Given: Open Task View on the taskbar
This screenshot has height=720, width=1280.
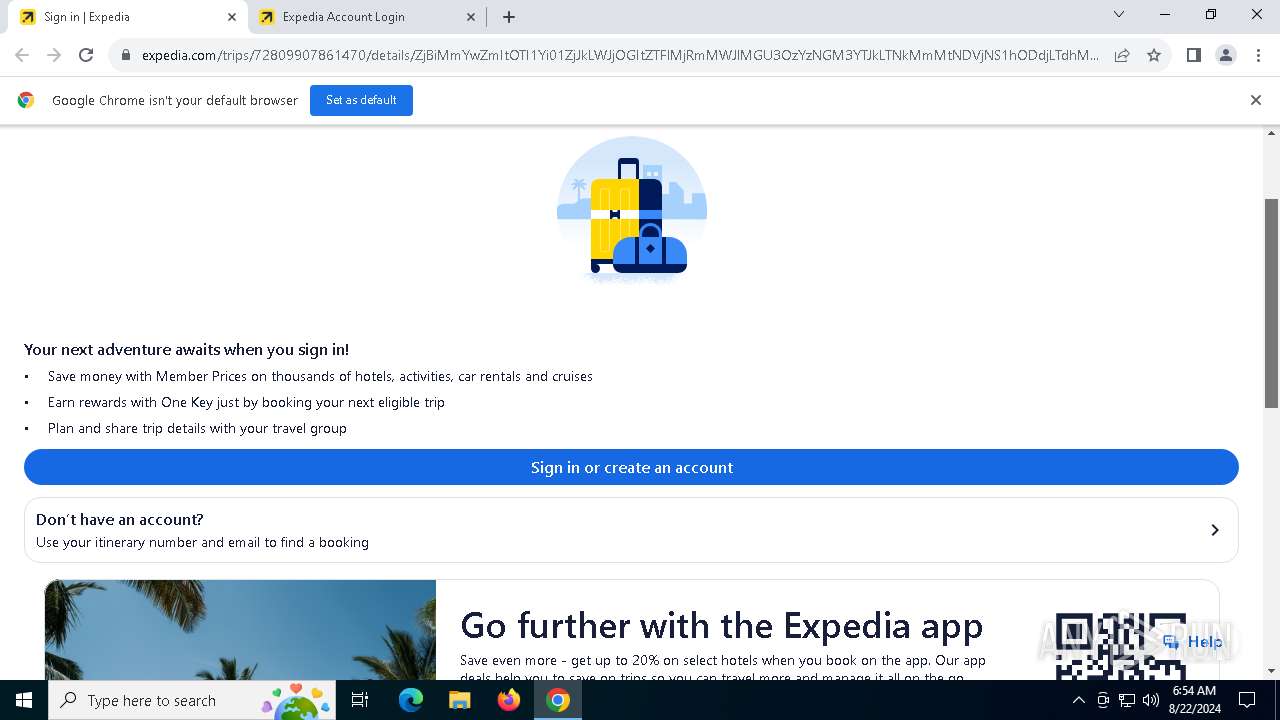Looking at the screenshot, I should (360, 700).
